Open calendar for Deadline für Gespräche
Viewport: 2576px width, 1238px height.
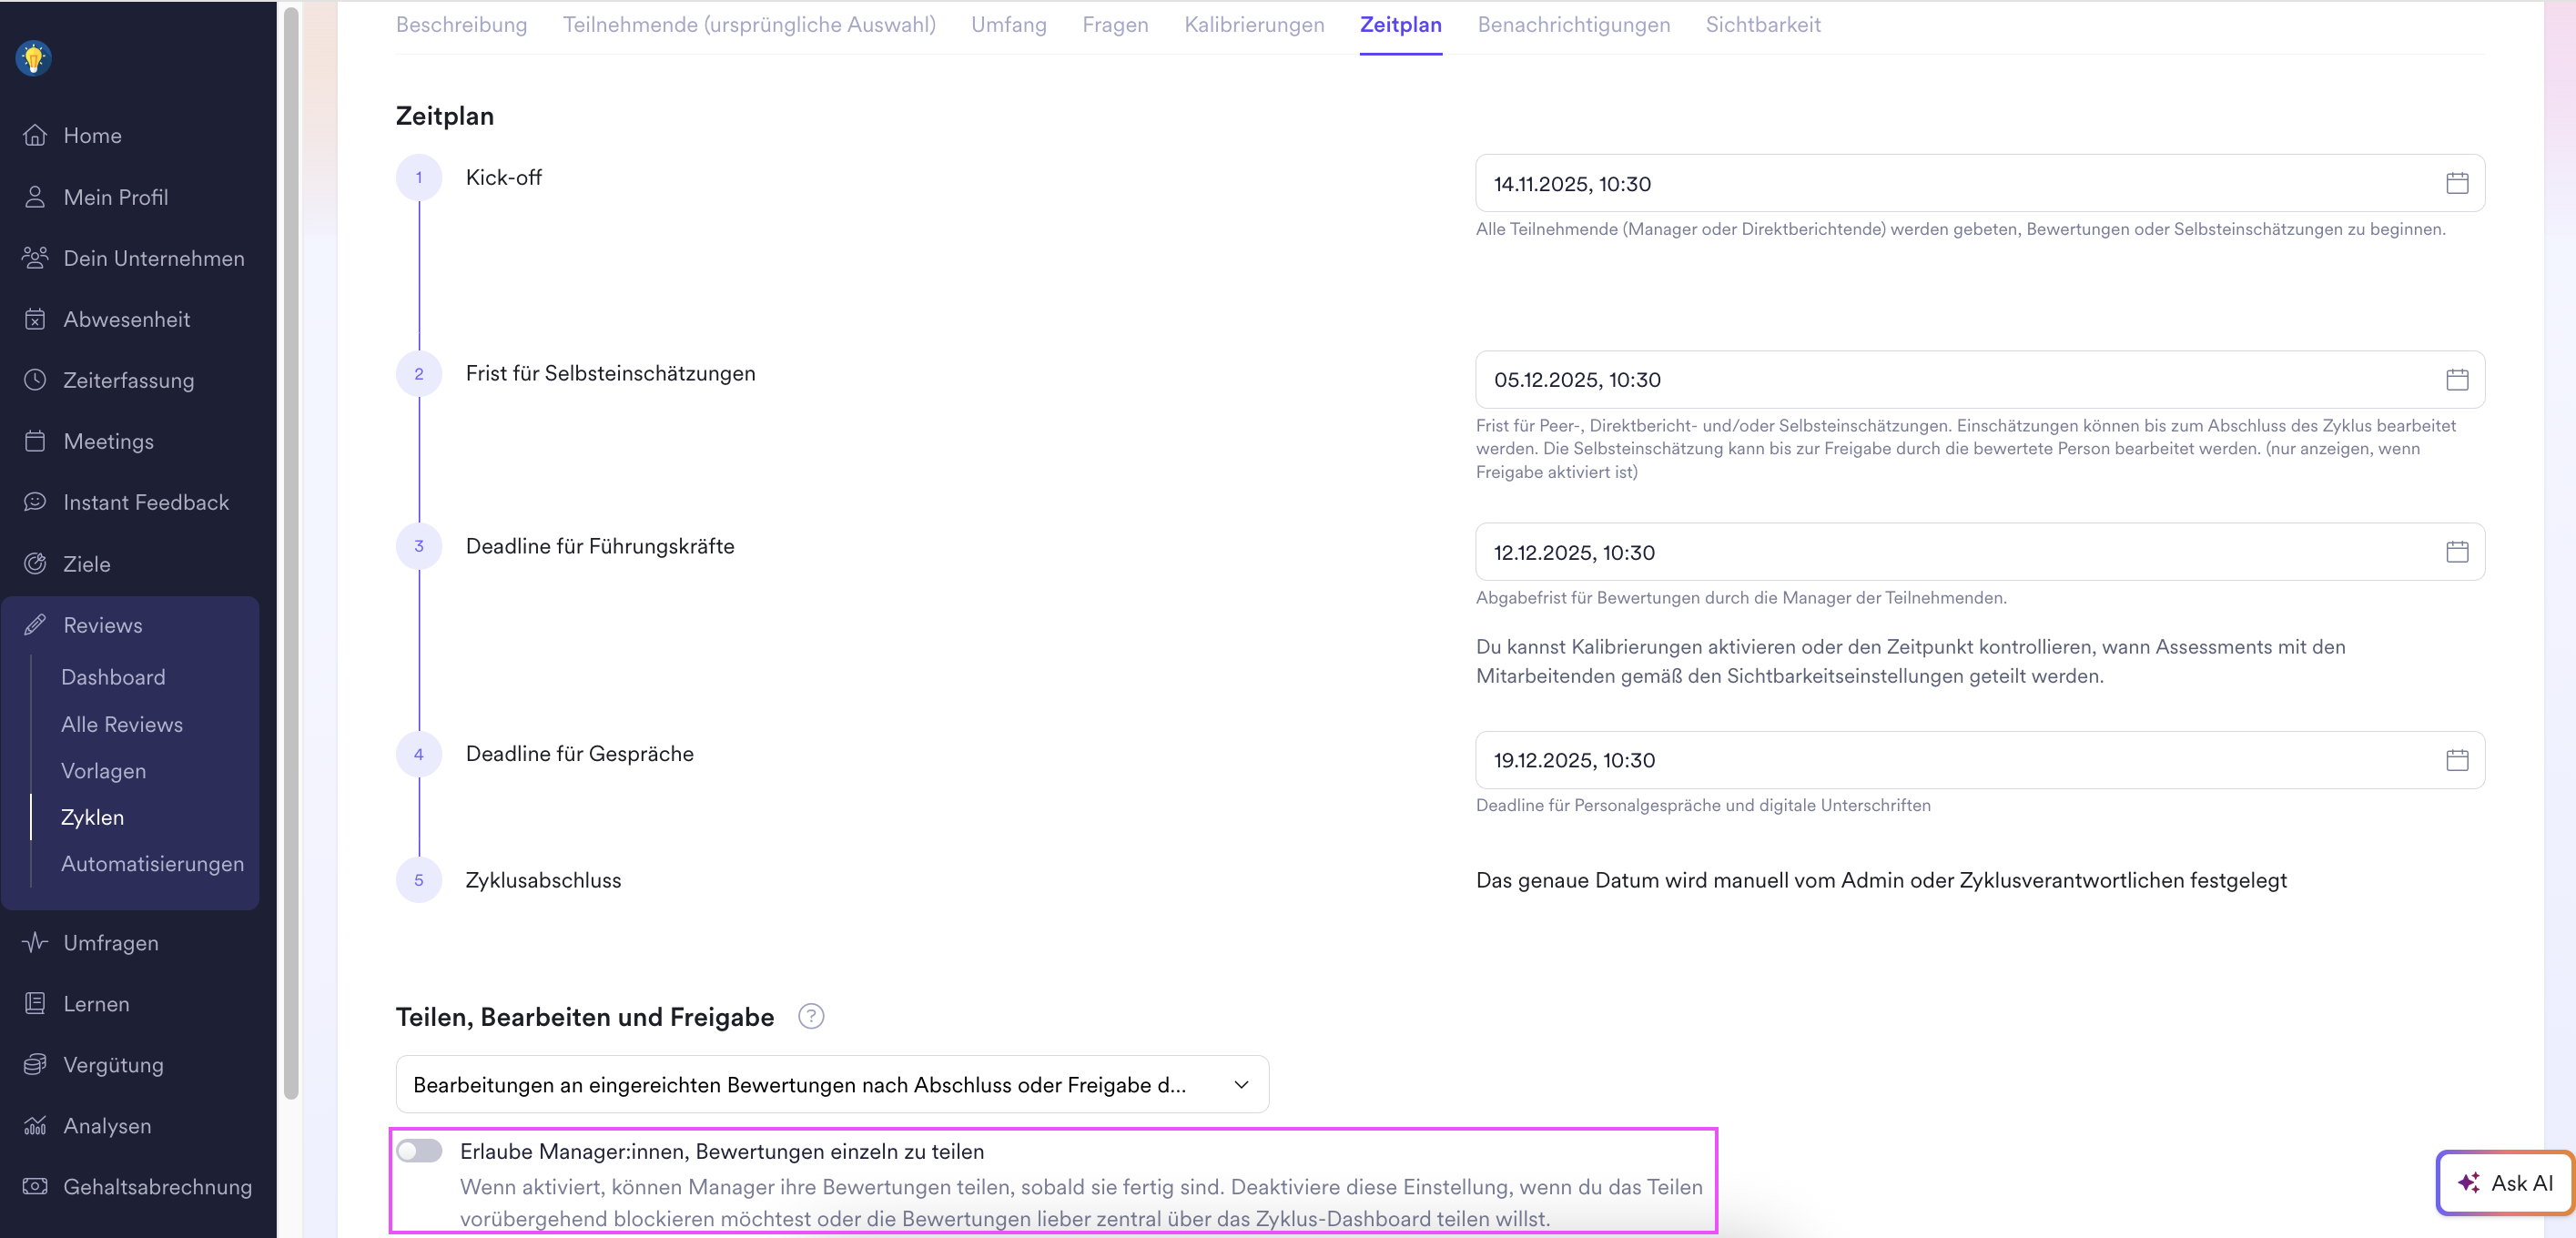coord(2456,760)
